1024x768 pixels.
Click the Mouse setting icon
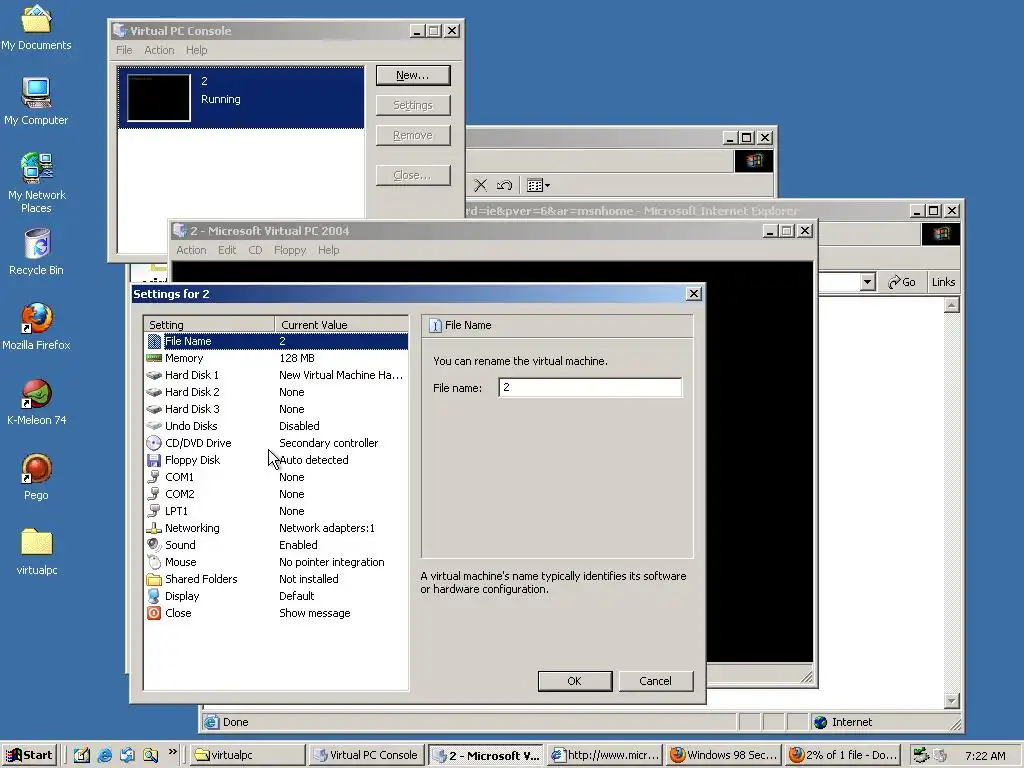pos(154,562)
